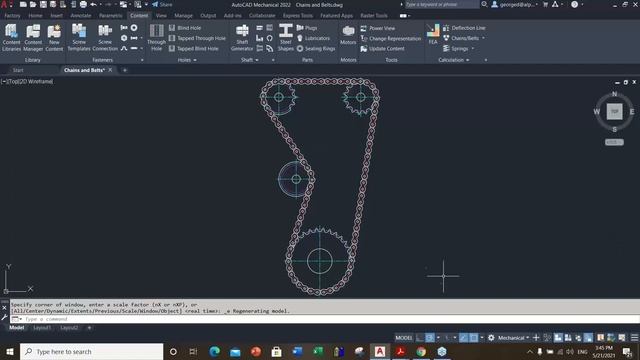This screenshot has width=640, height=360.
Task: Open the viewport controls [-] menu
Action: (4, 82)
